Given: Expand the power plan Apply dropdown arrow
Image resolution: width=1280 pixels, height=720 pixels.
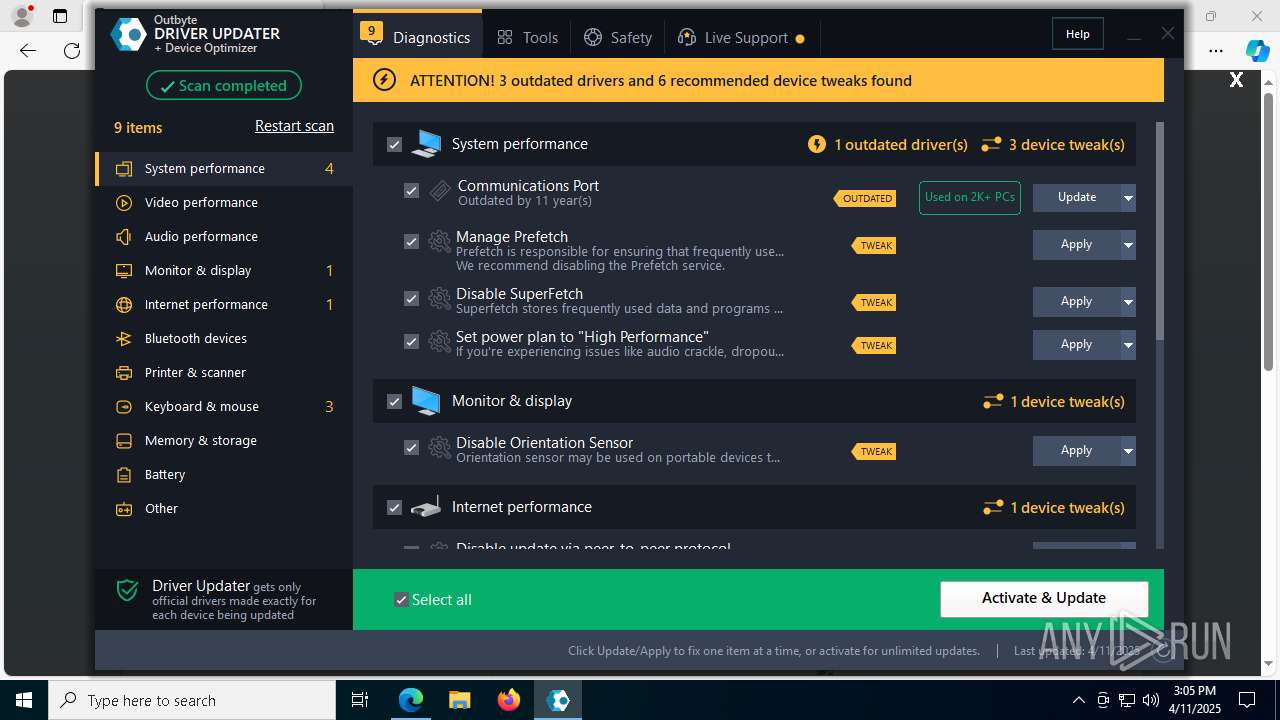Looking at the screenshot, I should pos(1128,344).
